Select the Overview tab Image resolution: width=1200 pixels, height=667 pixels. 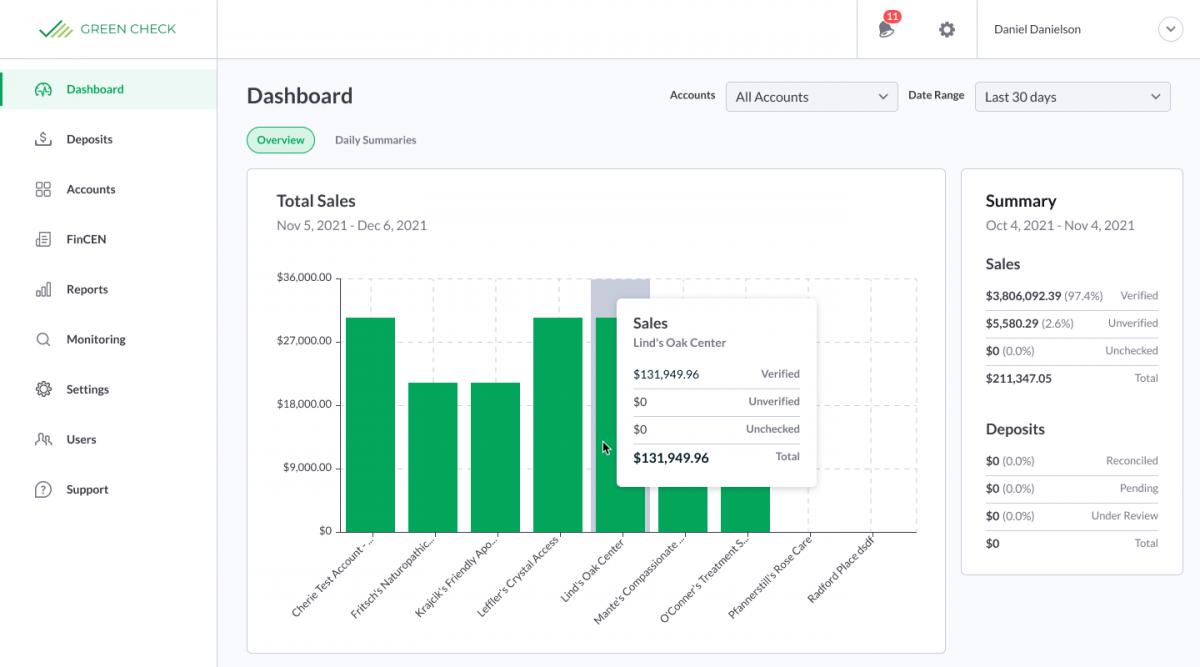pos(280,140)
